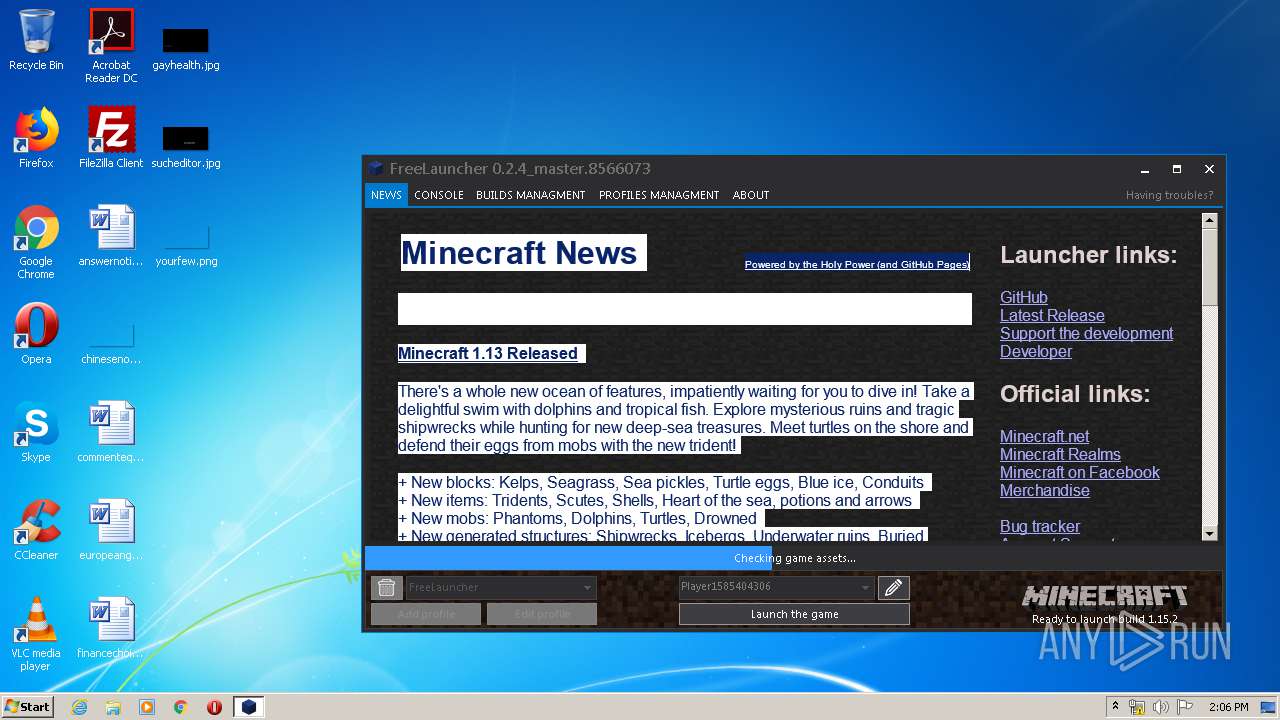This screenshot has height=720, width=1280.
Task: Open the Player1585404306 account dropdown
Action: 777,587
